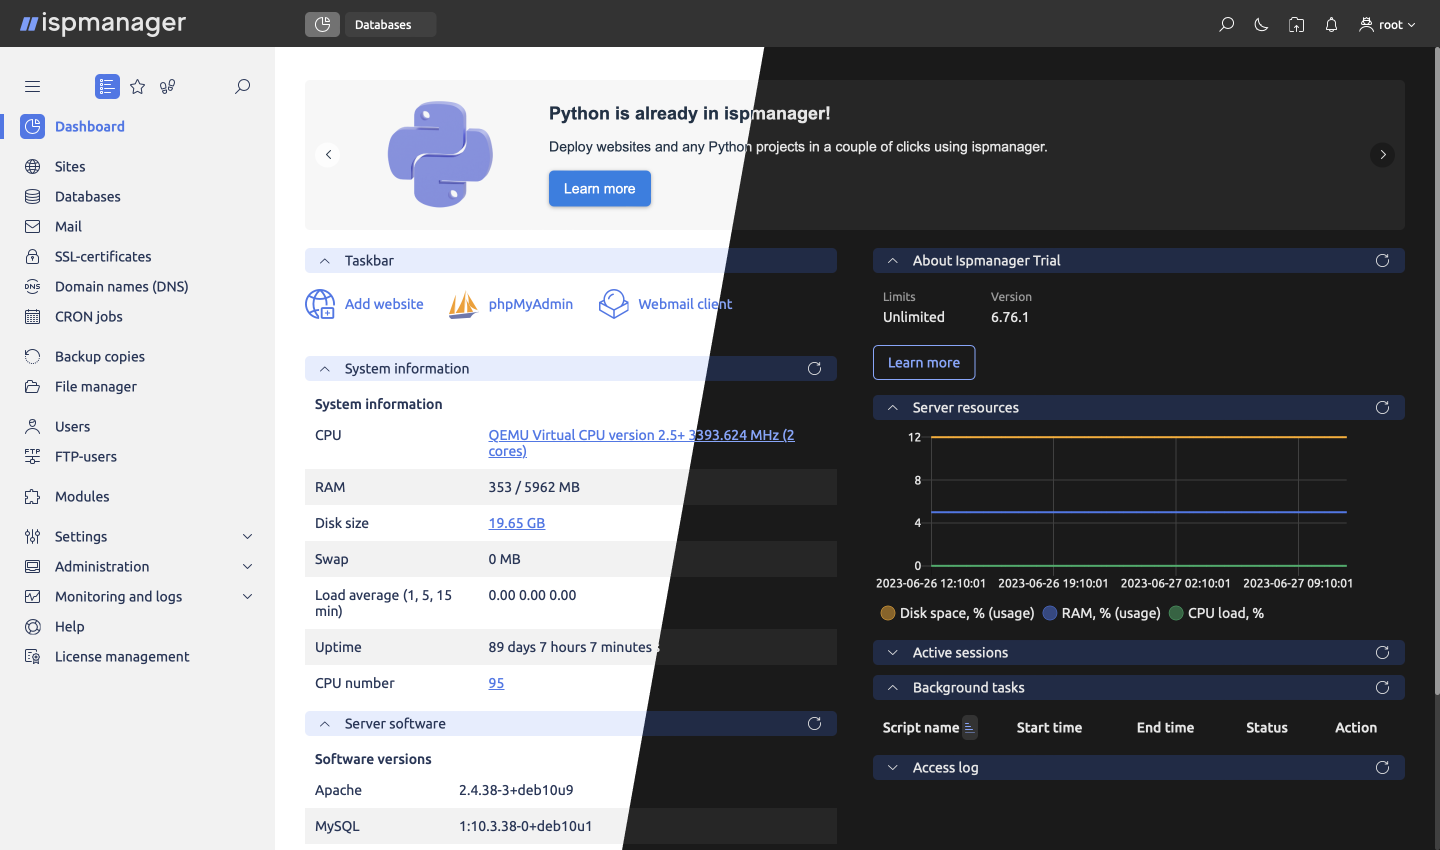Click Learn more on the Python banner

599,188
